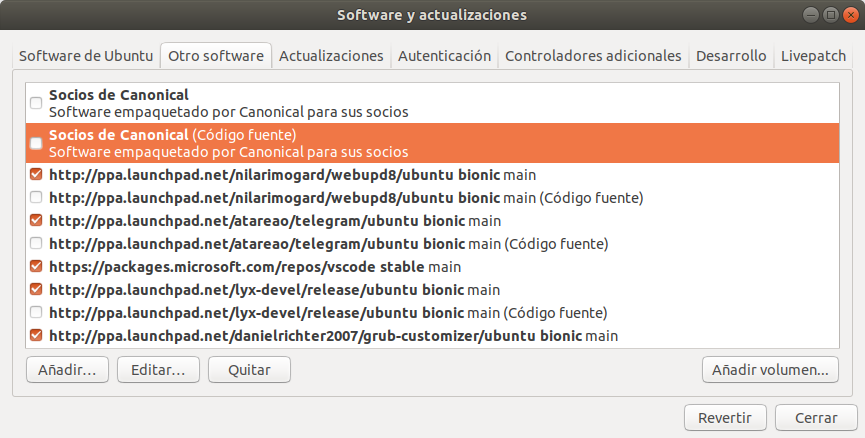Go to the Autenticación tab

(x=445, y=56)
